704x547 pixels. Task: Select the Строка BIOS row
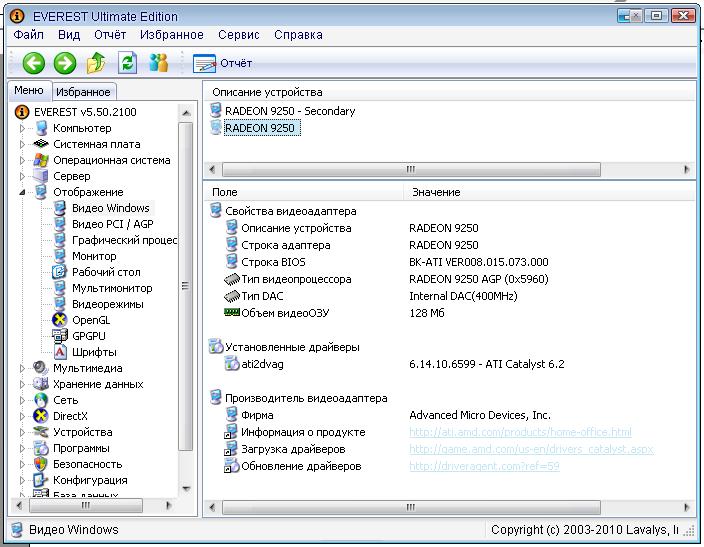pos(449,262)
